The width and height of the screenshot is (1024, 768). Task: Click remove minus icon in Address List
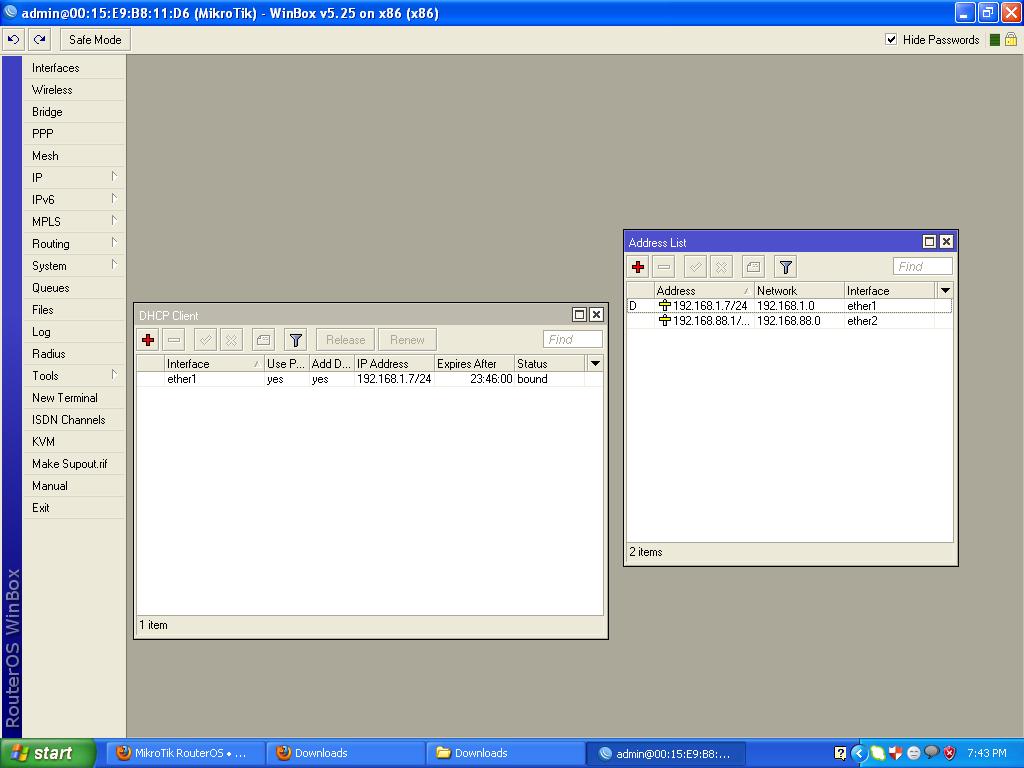(x=664, y=266)
